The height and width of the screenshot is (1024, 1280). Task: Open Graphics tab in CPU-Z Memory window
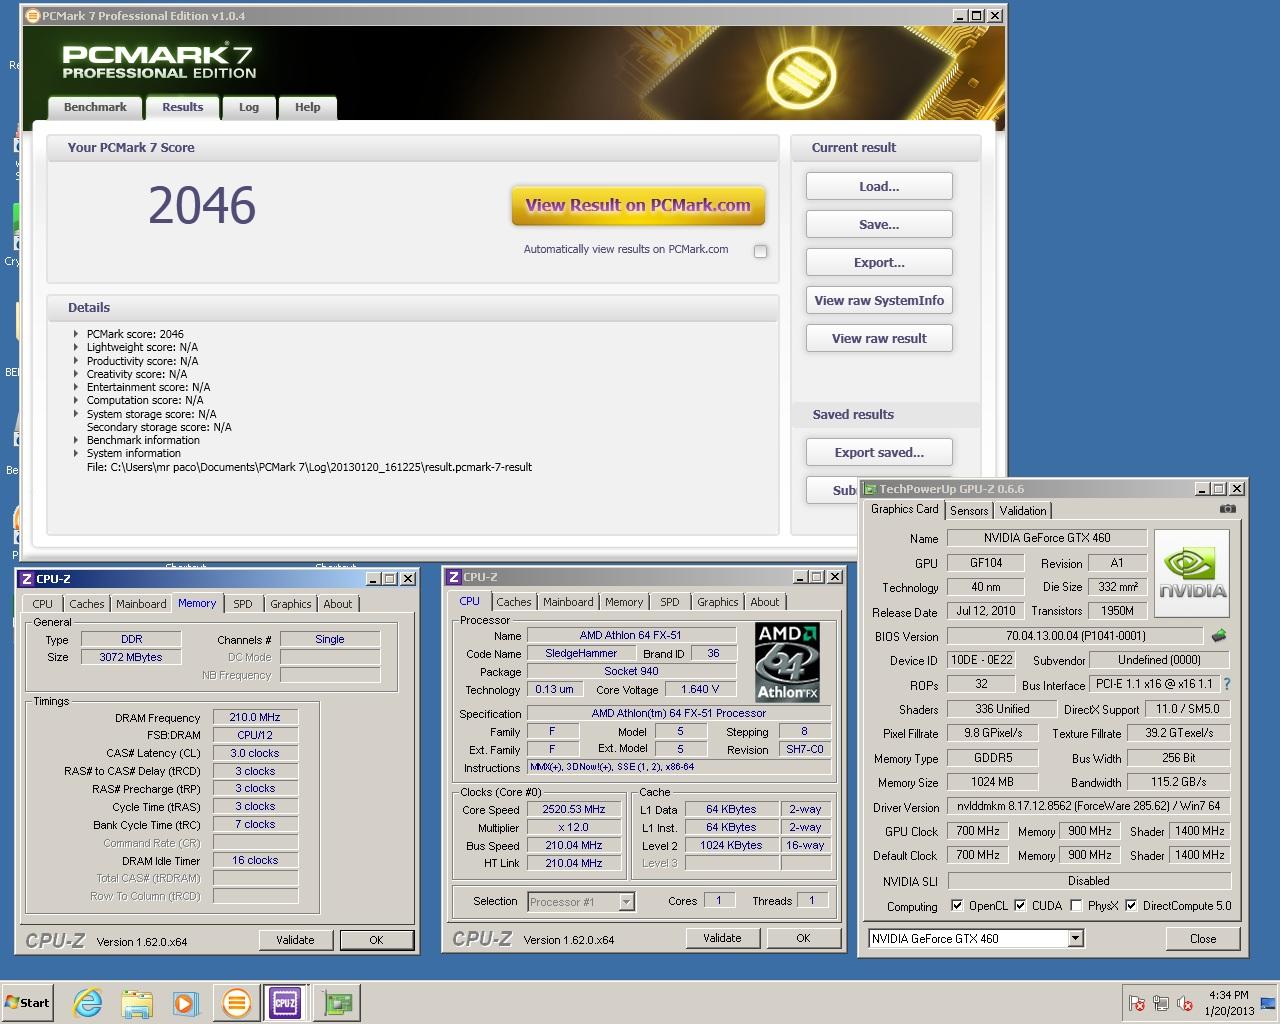coord(290,604)
